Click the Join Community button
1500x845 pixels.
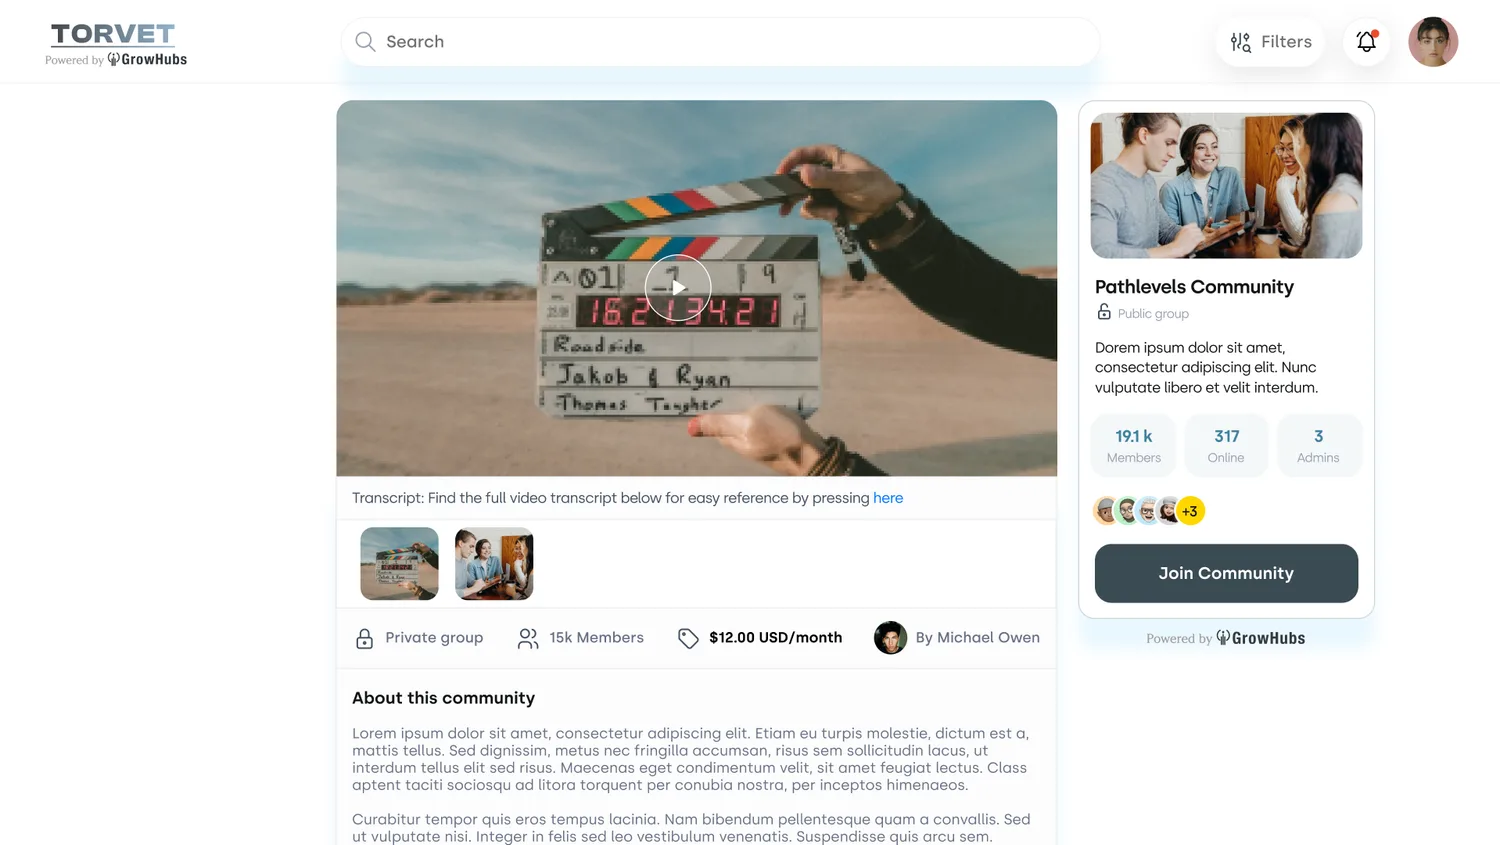coord(1226,573)
